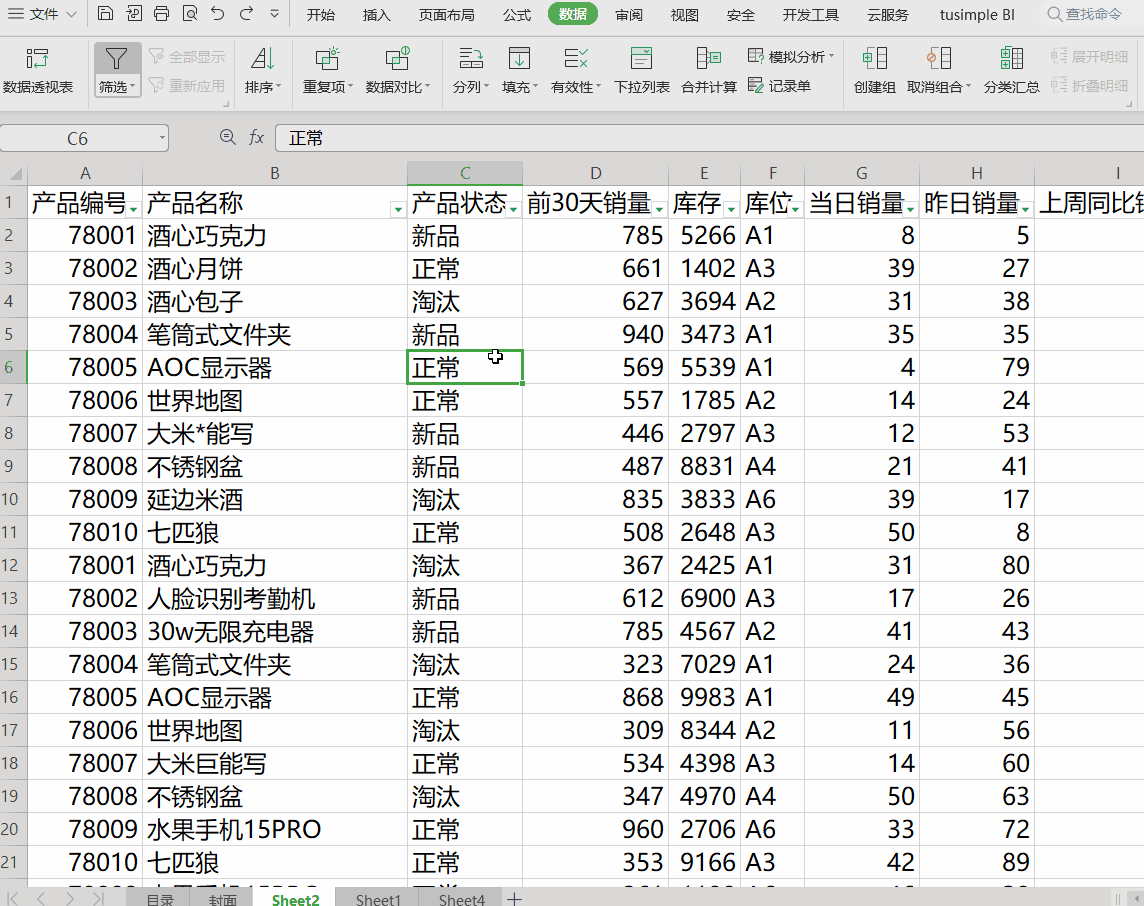Click the select-all corner triangle
This screenshot has height=906, width=1144.
pyautogui.click(x=14, y=174)
